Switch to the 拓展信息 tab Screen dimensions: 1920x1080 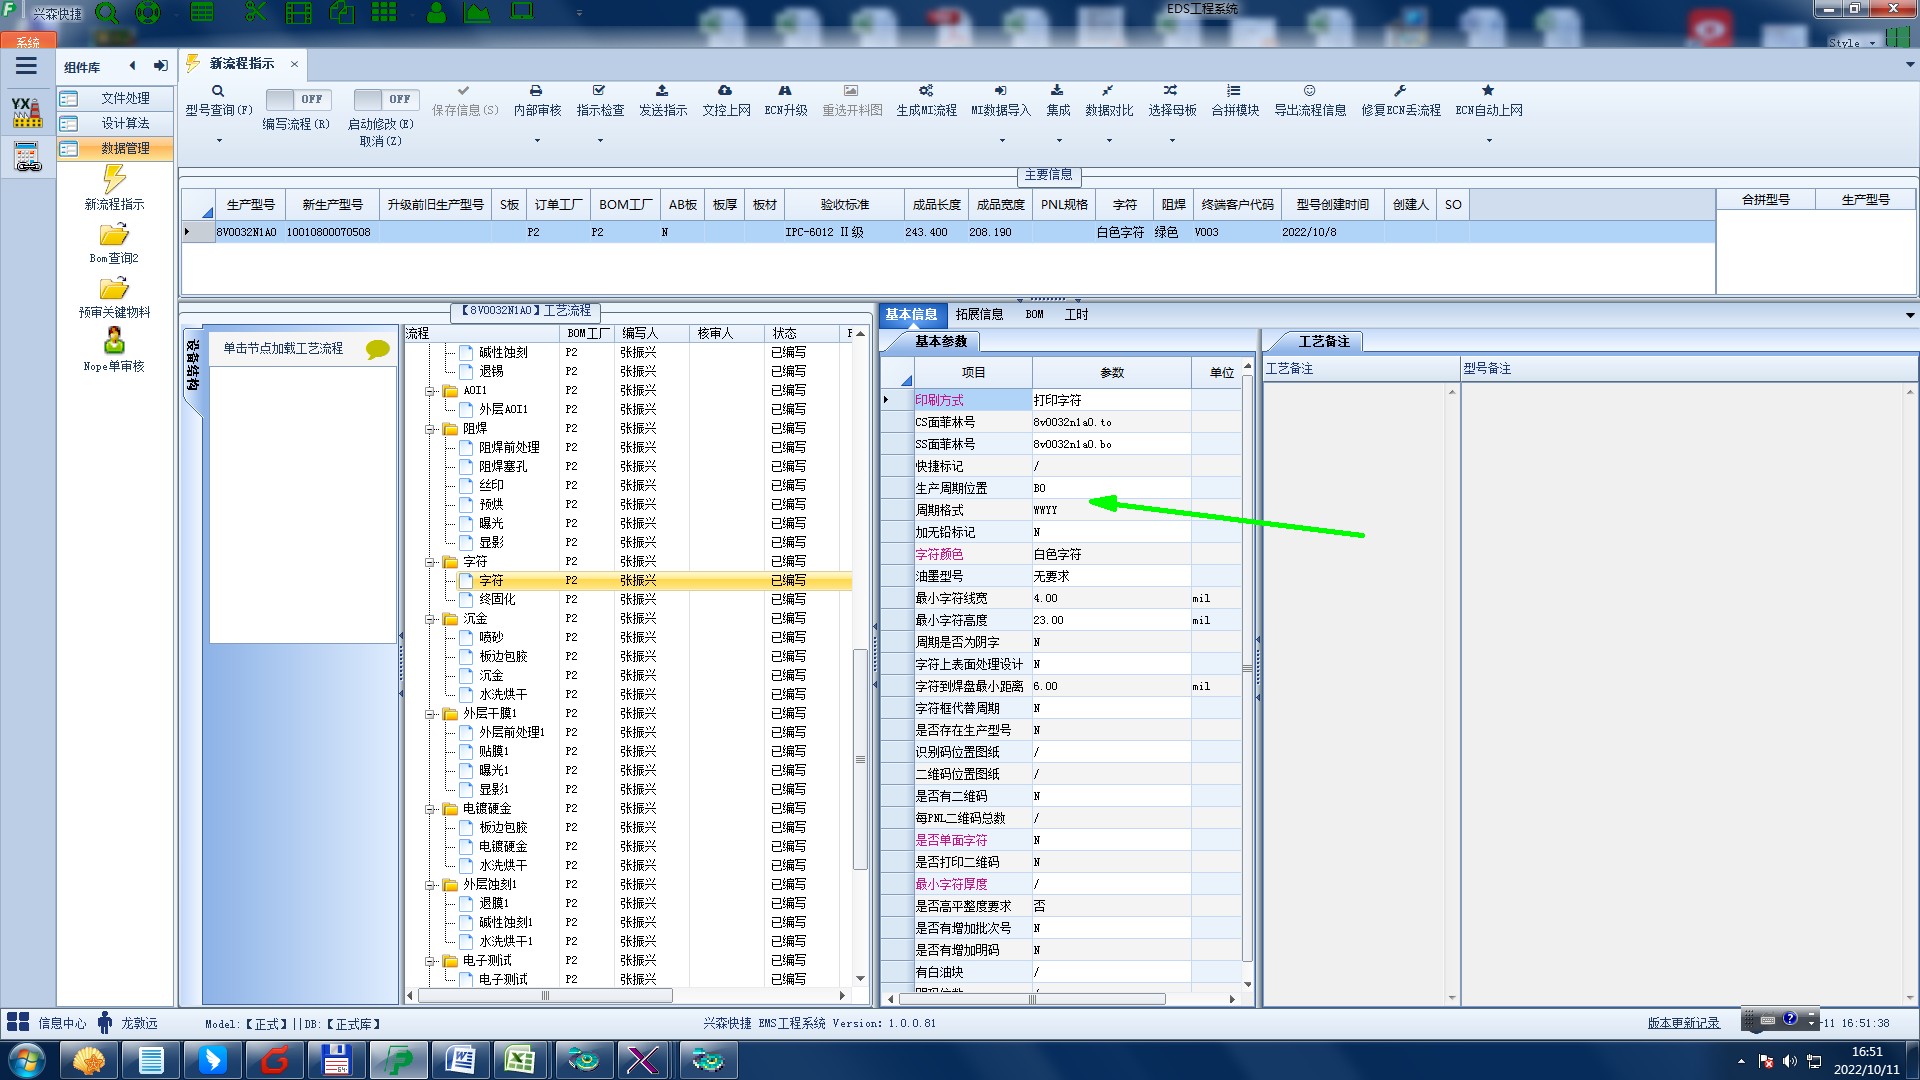979,314
